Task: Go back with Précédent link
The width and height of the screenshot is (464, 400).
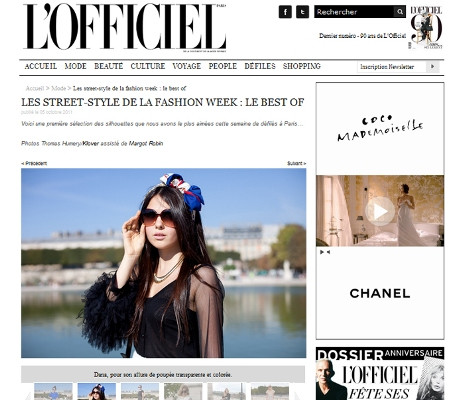Action: pos(34,163)
